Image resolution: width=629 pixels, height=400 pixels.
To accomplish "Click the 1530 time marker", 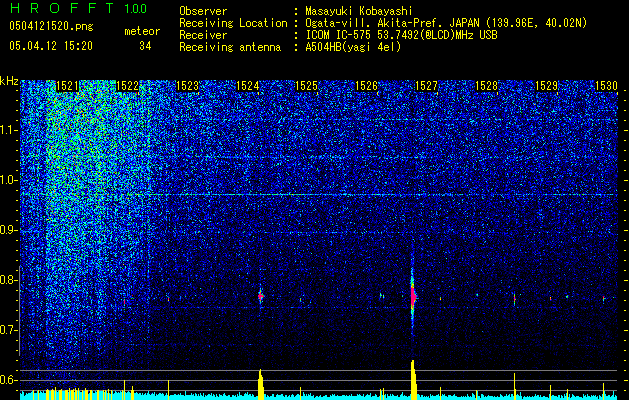I will coord(606,86).
